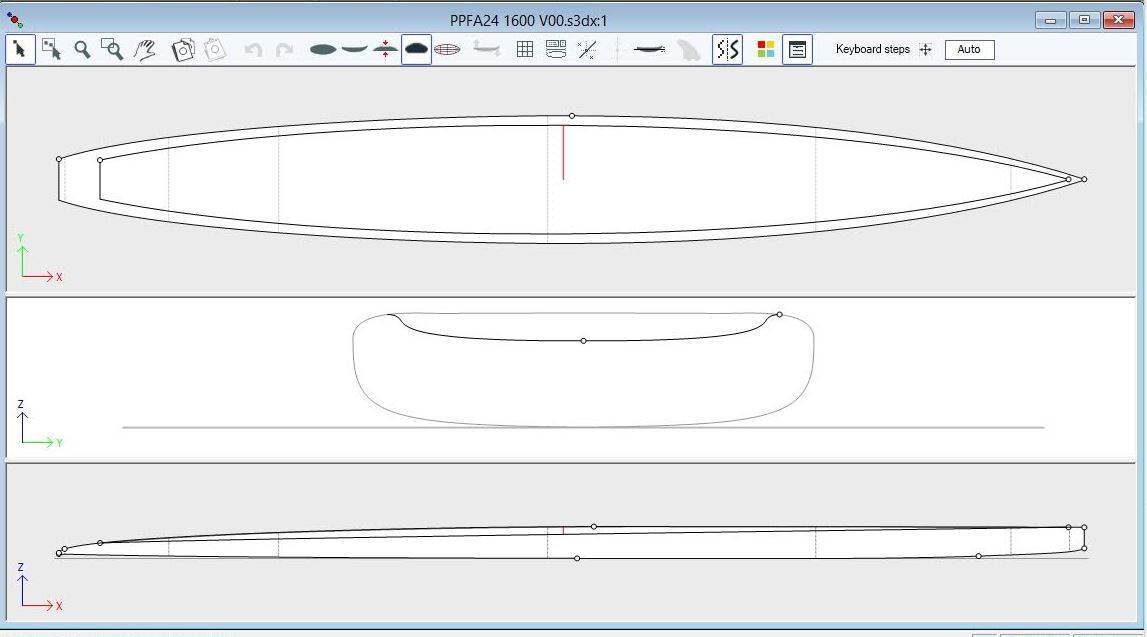The height and width of the screenshot is (637, 1147).
Task: Toggle the grid display
Action: (525, 49)
